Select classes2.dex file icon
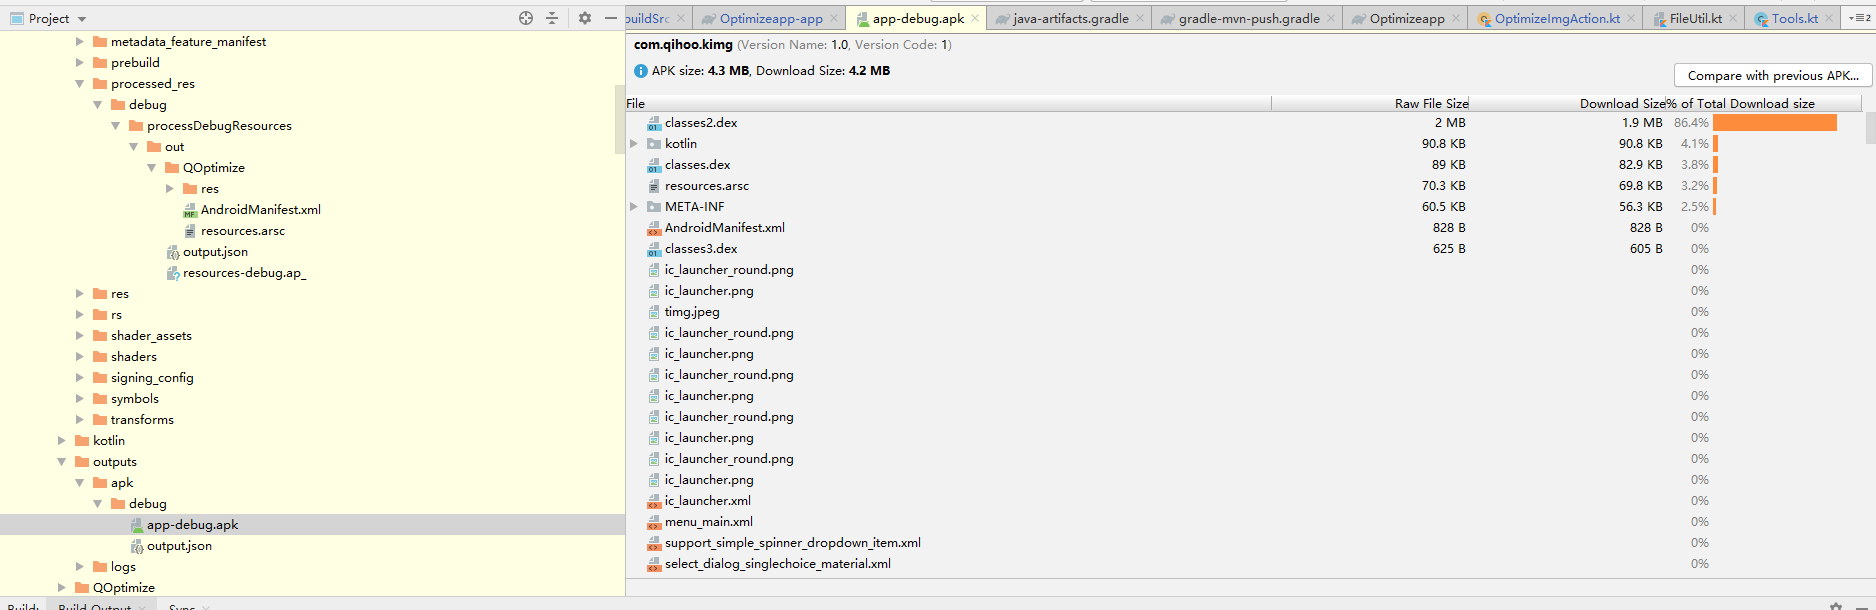1876x610 pixels. 654,123
